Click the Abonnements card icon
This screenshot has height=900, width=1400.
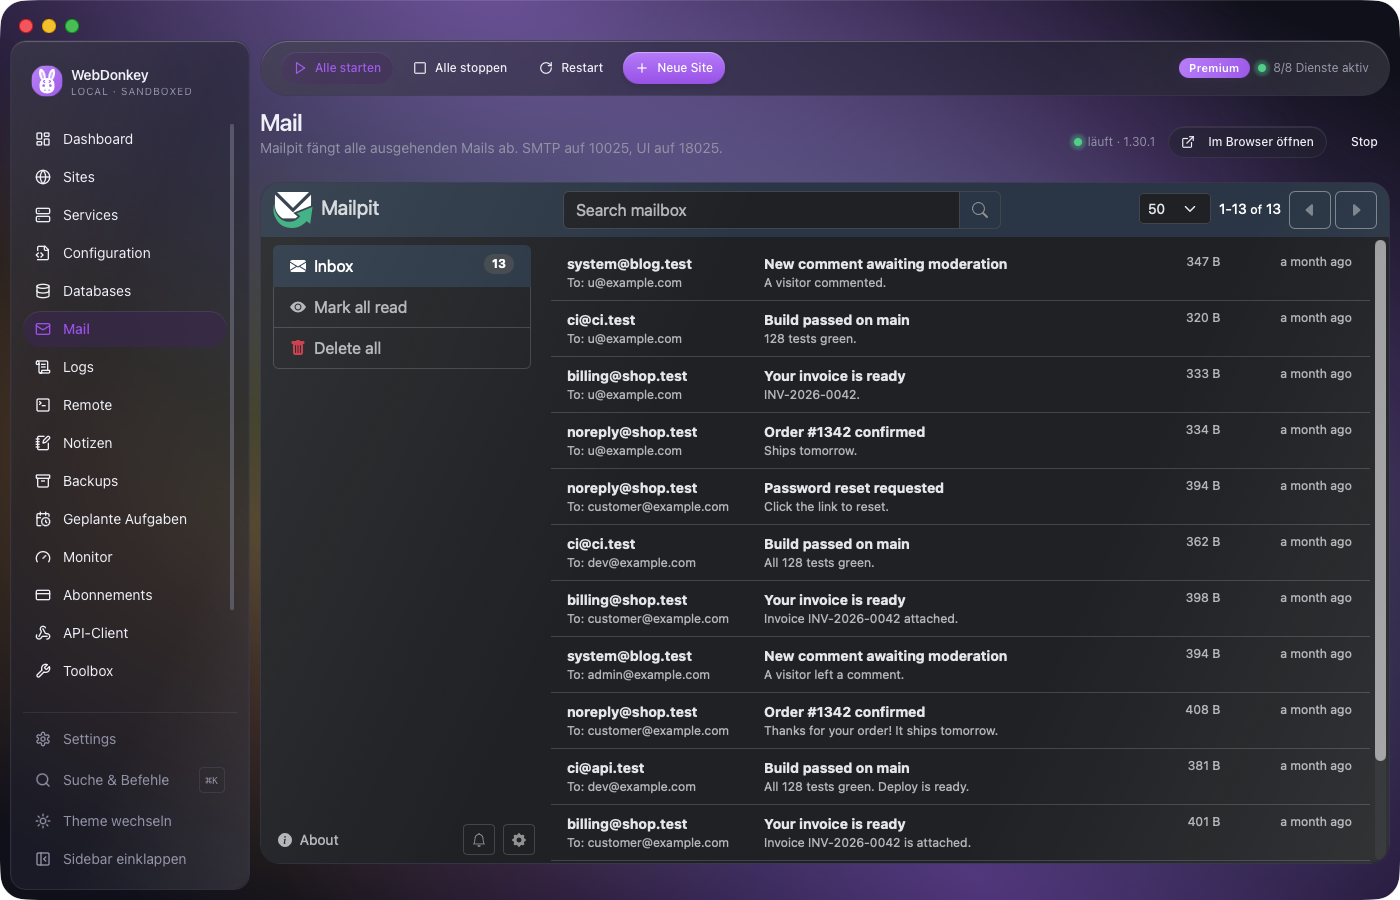43,595
